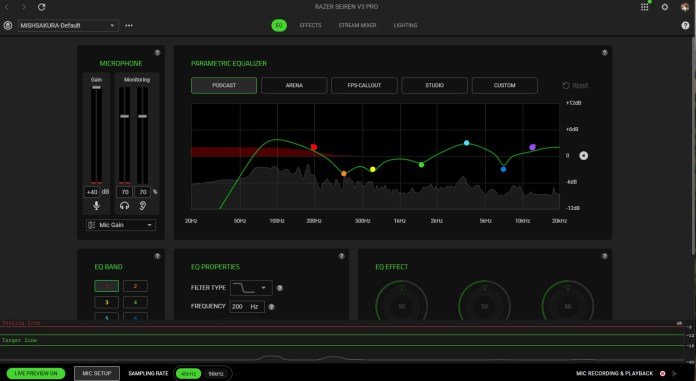Image resolution: width=696 pixels, height=381 pixels.
Task: Open the MISHSAKURA-Default profile dropdown
Action: pyautogui.click(x=68, y=25)
